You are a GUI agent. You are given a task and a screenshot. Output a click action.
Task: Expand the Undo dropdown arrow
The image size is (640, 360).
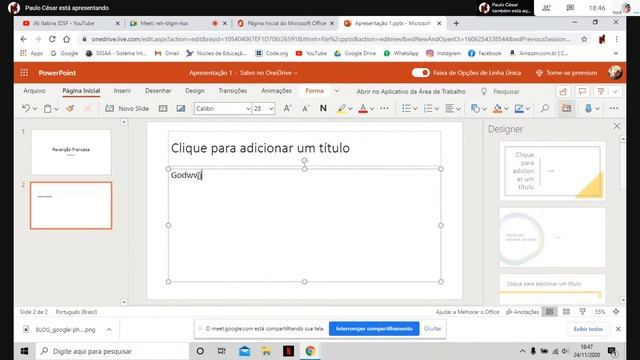pos(35,109)
